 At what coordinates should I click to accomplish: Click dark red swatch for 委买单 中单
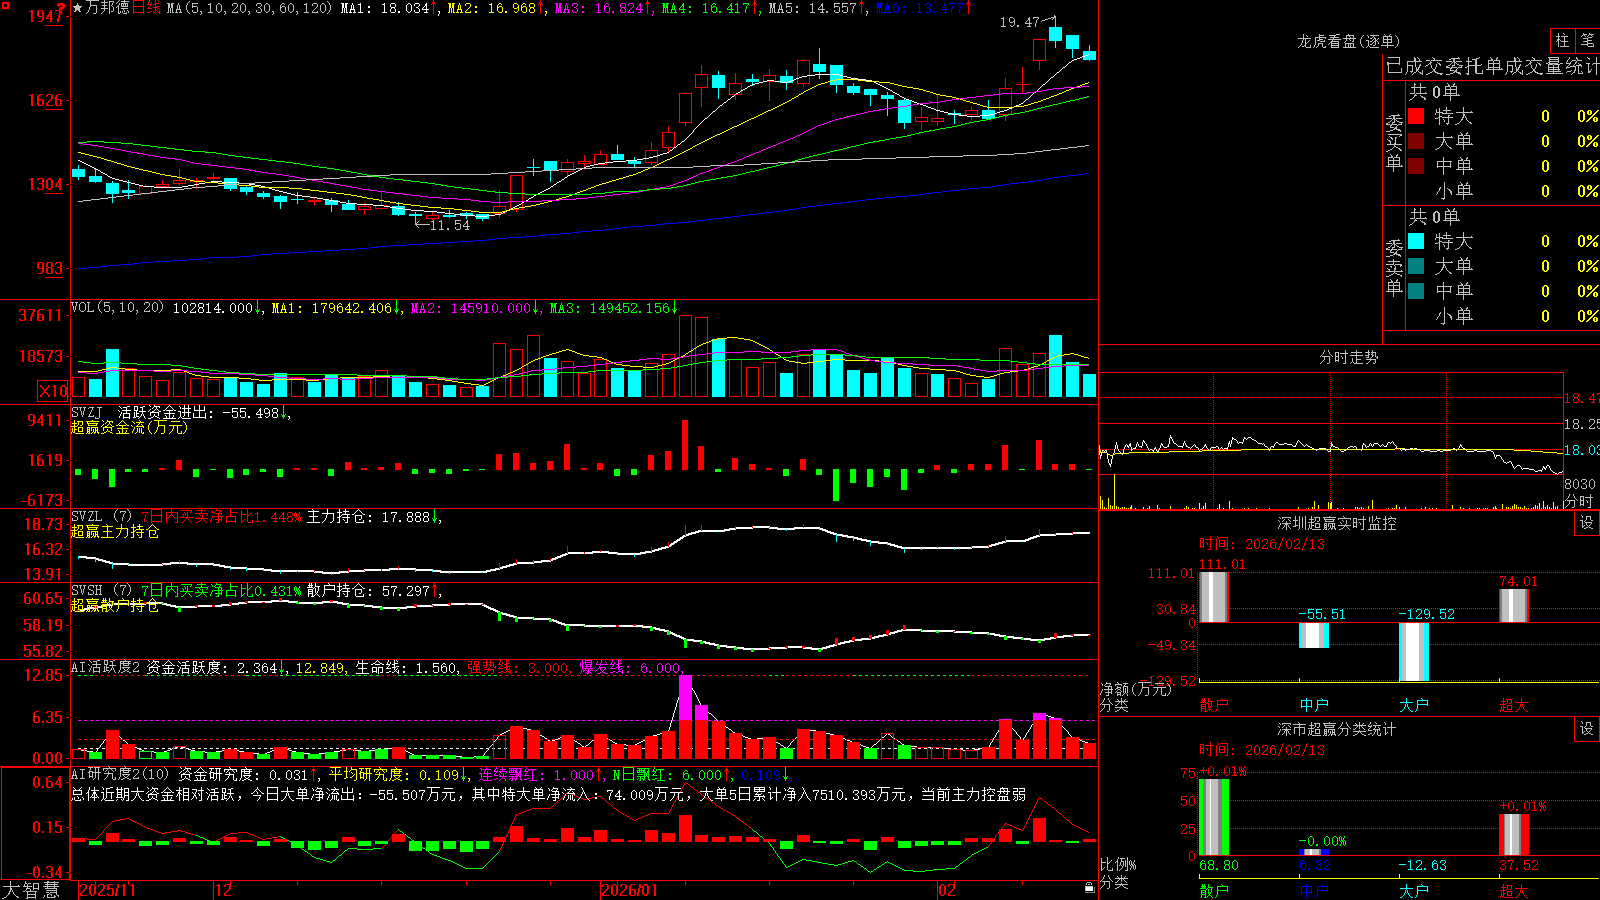point(1416,166)
